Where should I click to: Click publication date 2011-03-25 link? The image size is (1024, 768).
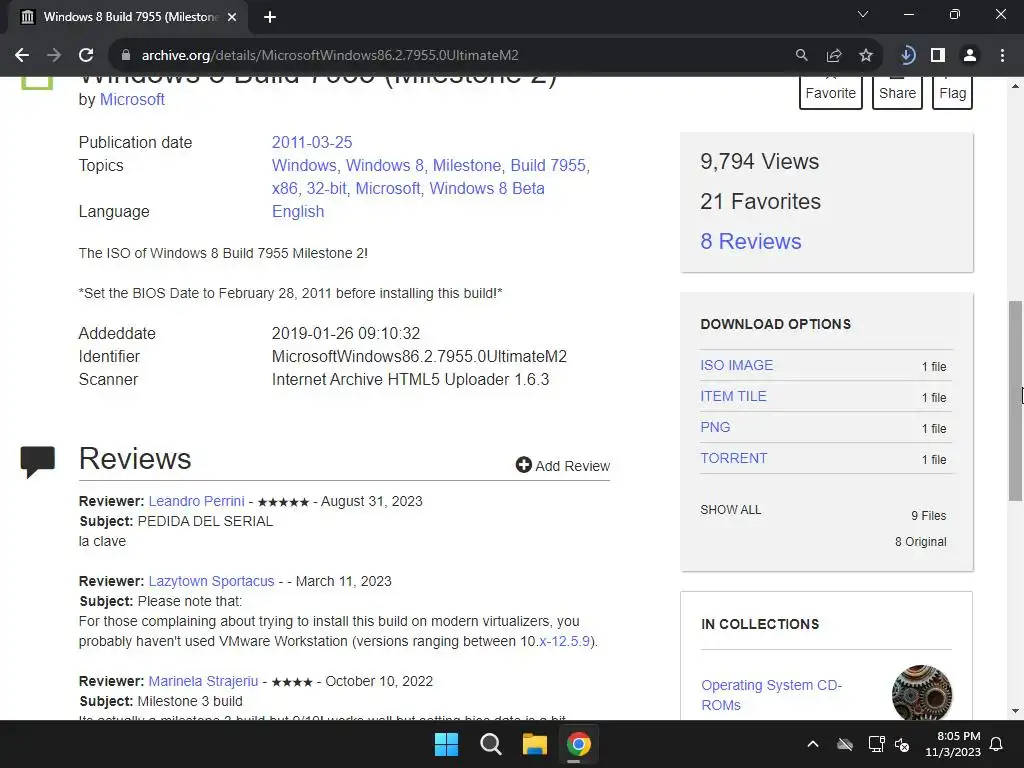pyautogui.click(x=312, y=142)
